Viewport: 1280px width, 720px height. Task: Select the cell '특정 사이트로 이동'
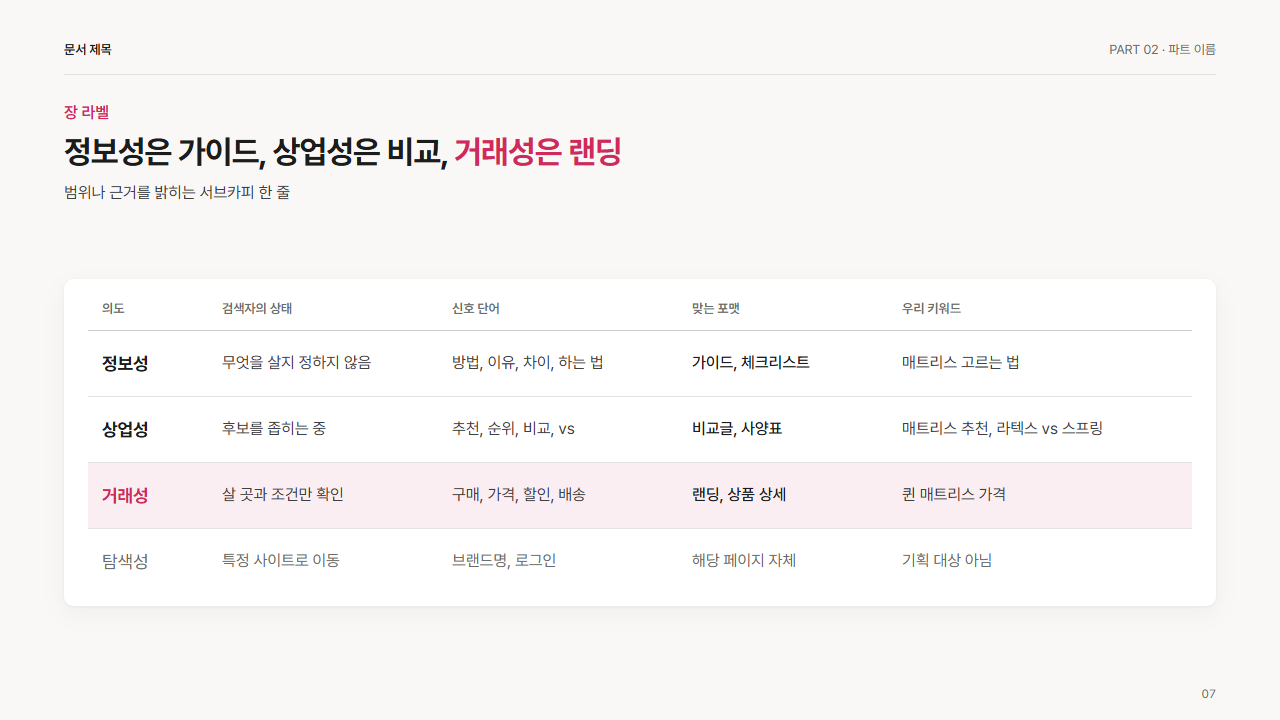coord(281,561)
